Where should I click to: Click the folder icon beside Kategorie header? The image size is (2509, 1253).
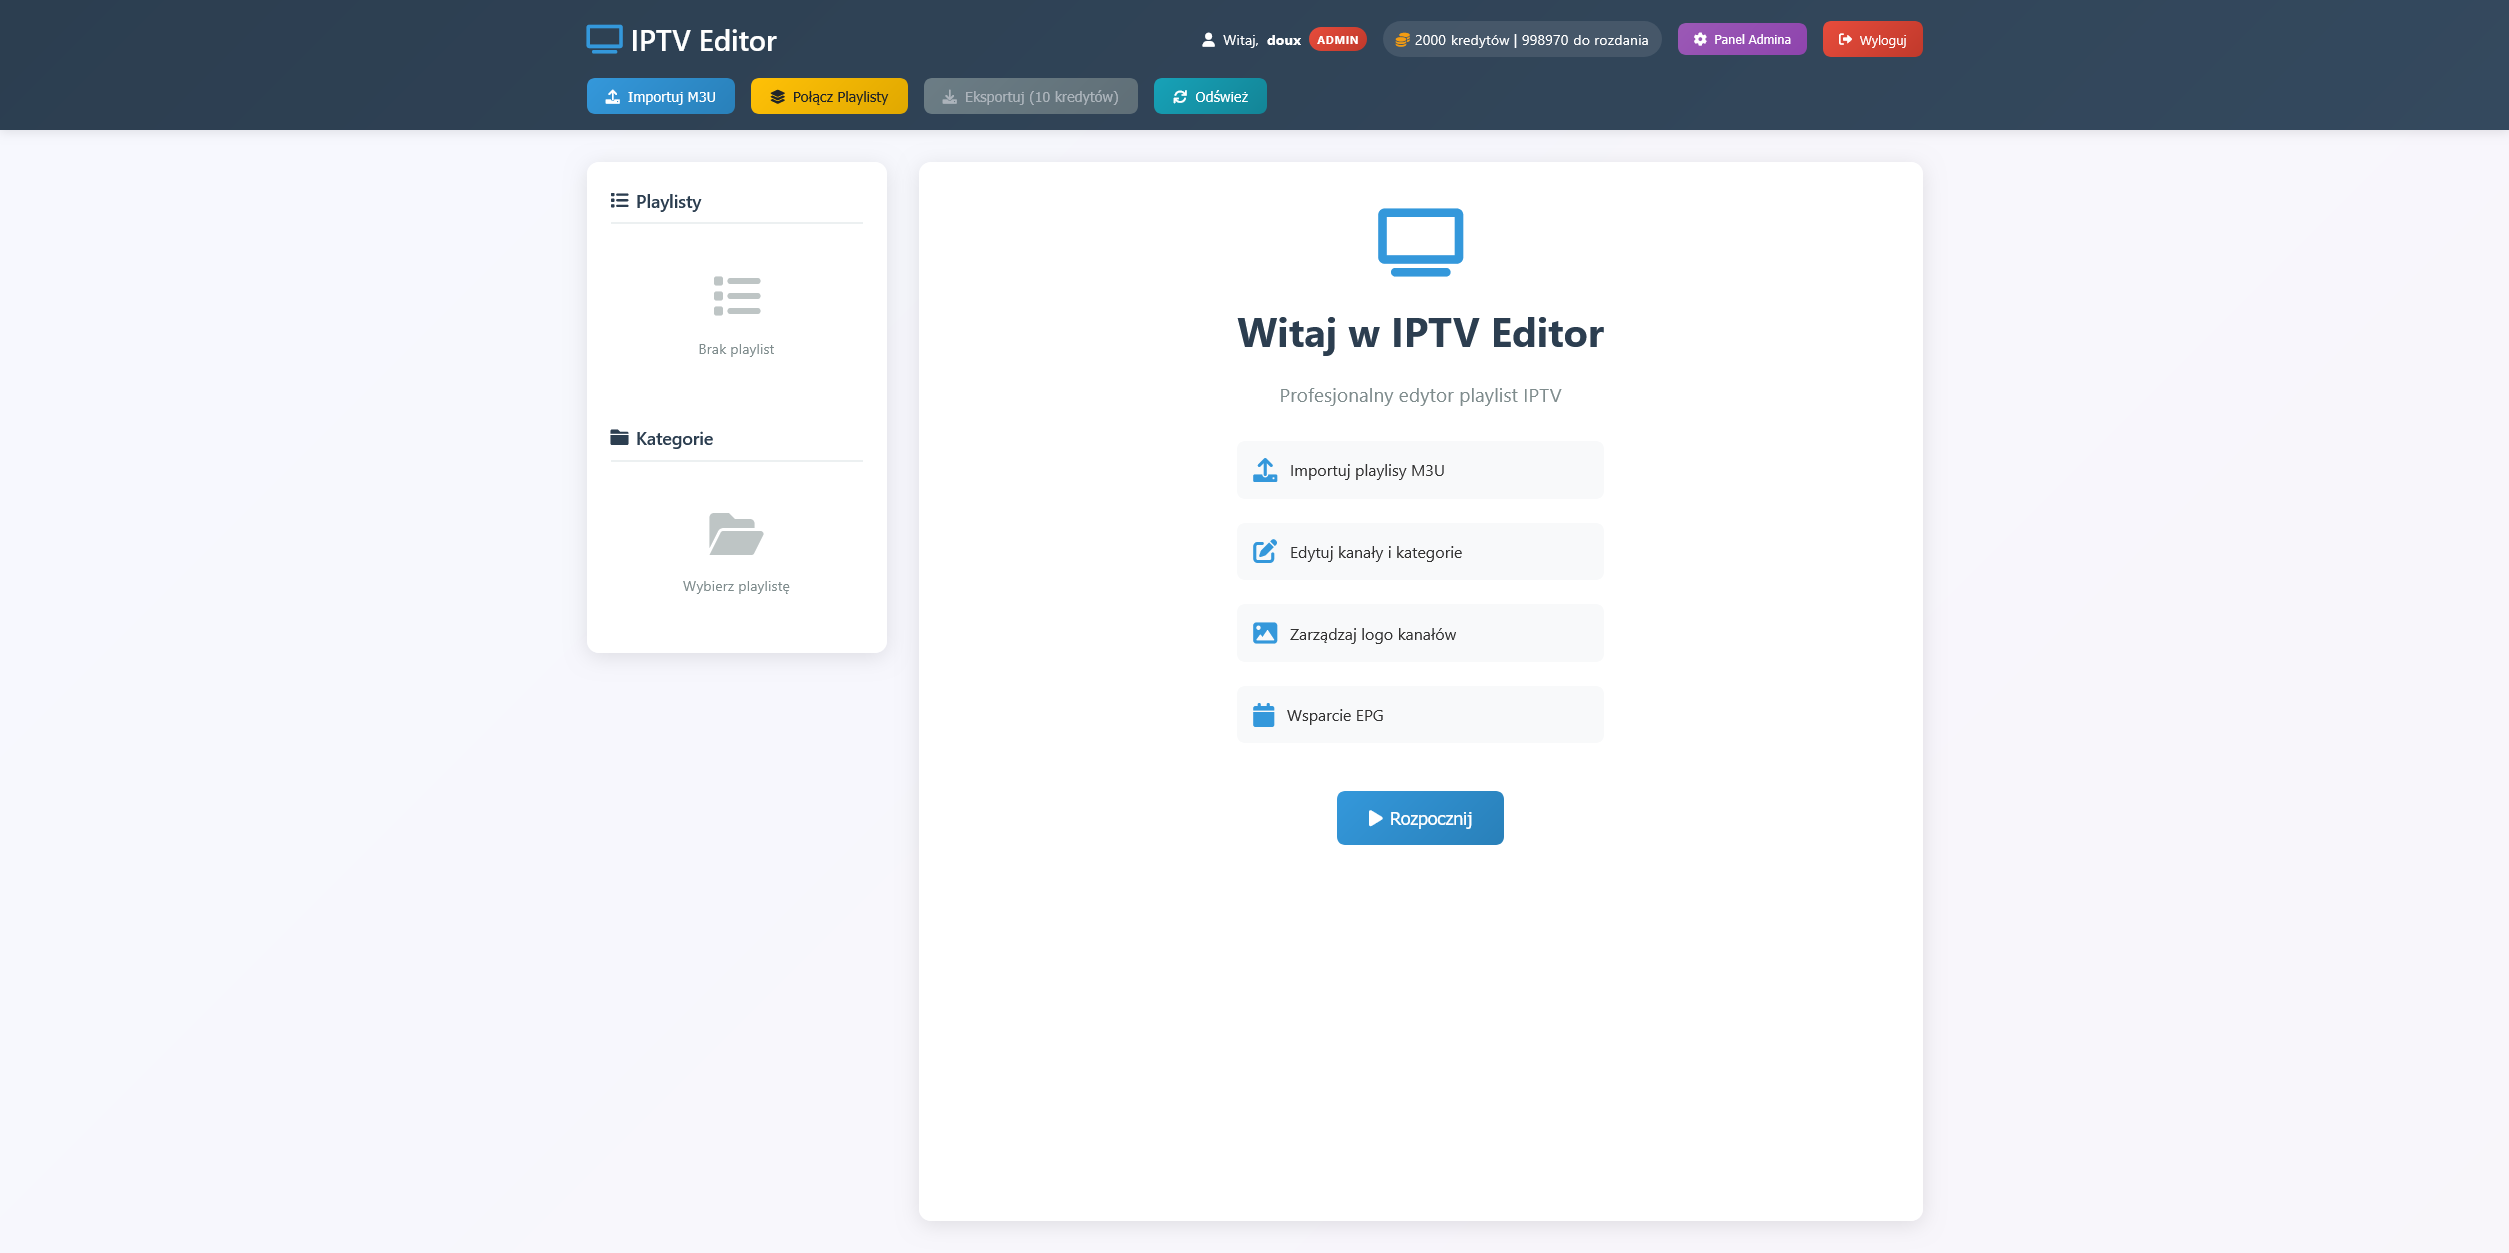tap(618, 437)
